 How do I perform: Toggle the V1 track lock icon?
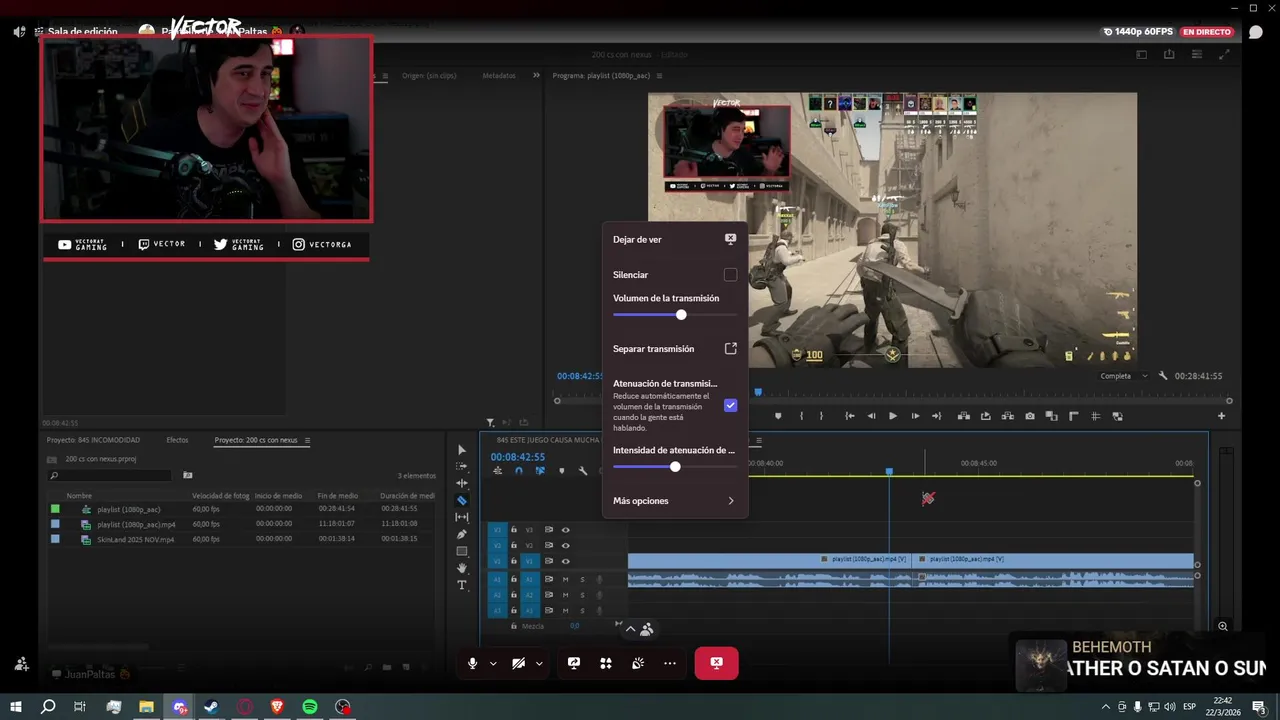pos(514,561)
